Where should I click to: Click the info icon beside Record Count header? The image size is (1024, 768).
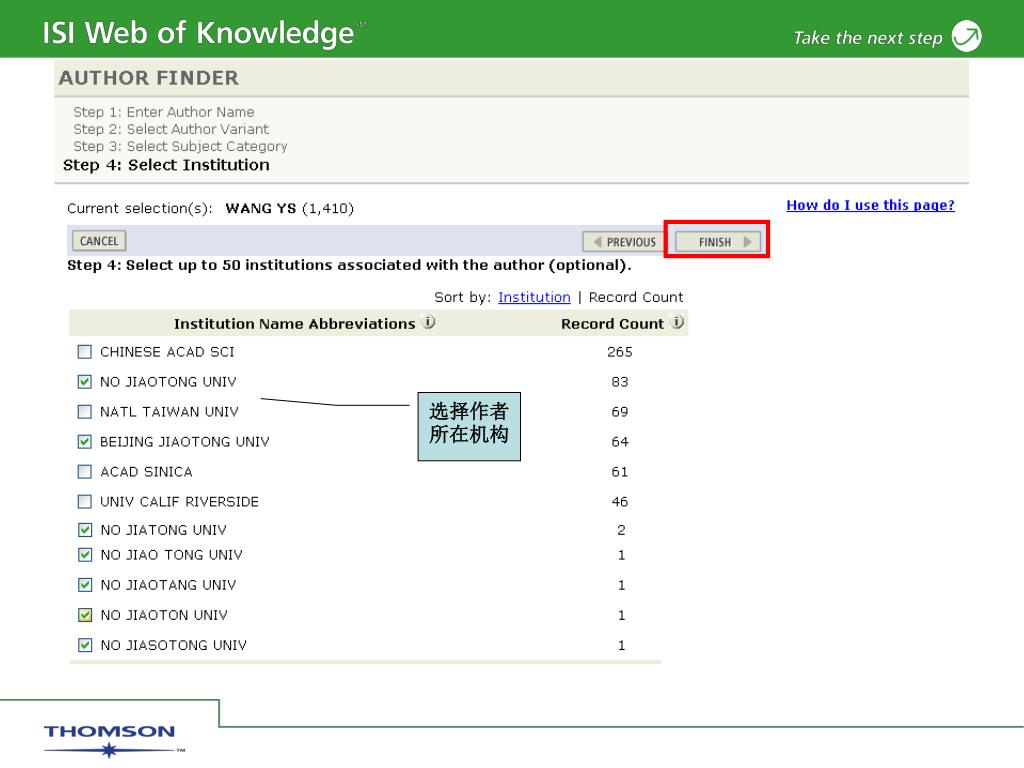[x=678, y=322]
